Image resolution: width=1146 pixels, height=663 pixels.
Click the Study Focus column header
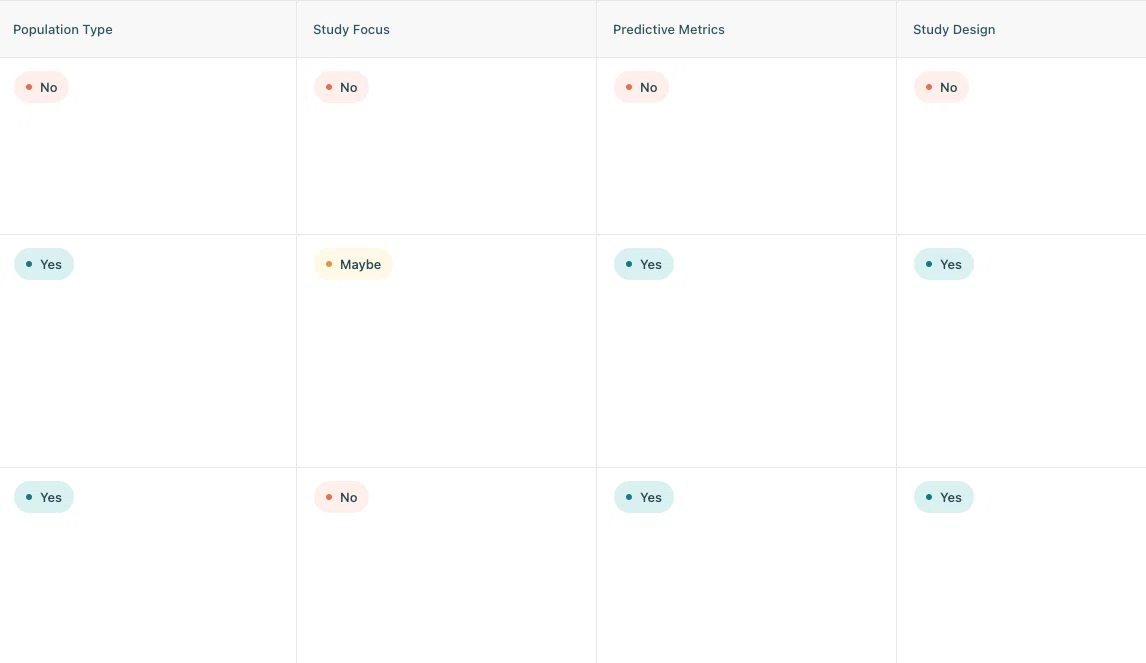tap(351, 29)
